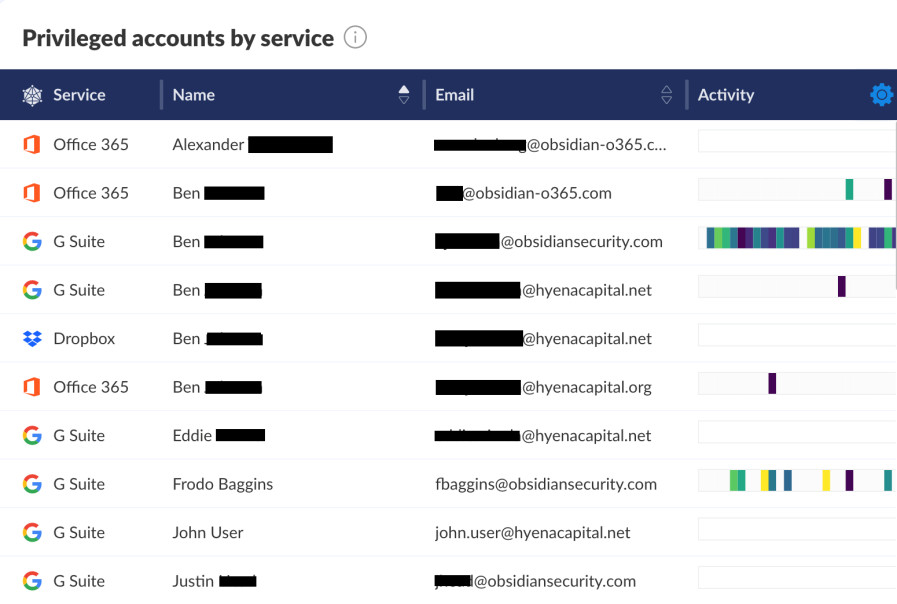
Task: Click the Activity column header
Action: (x=726, y=95)
